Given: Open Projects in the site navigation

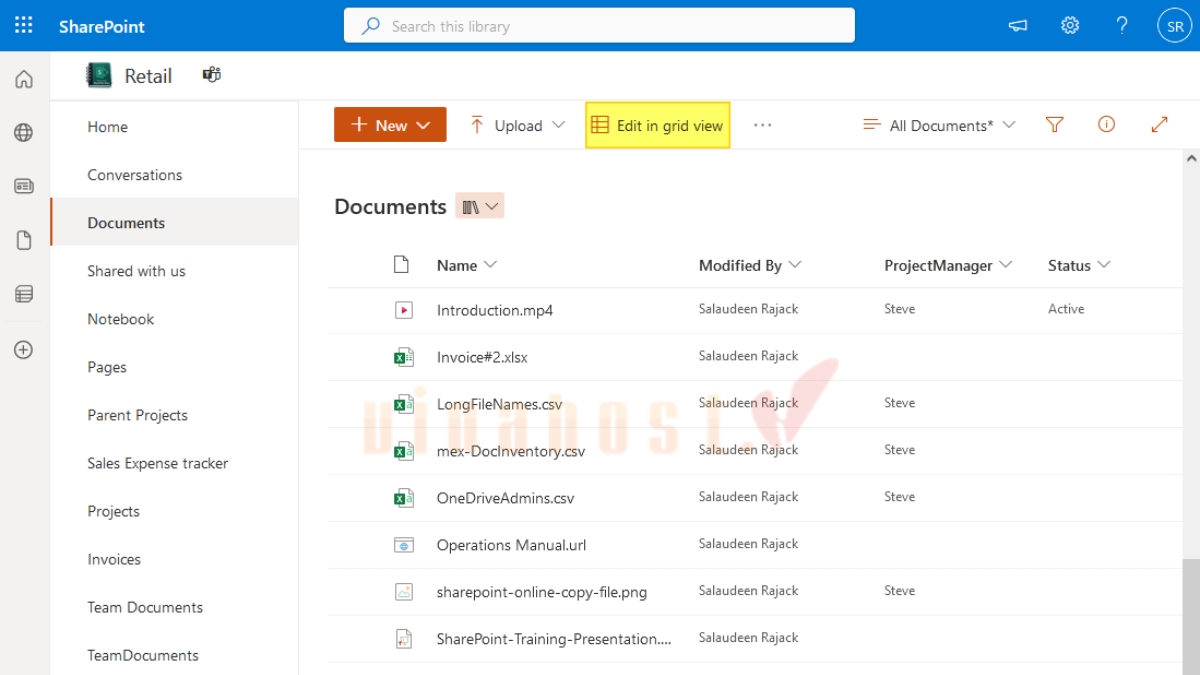Looking at the screenshot, I should (113, 511).
